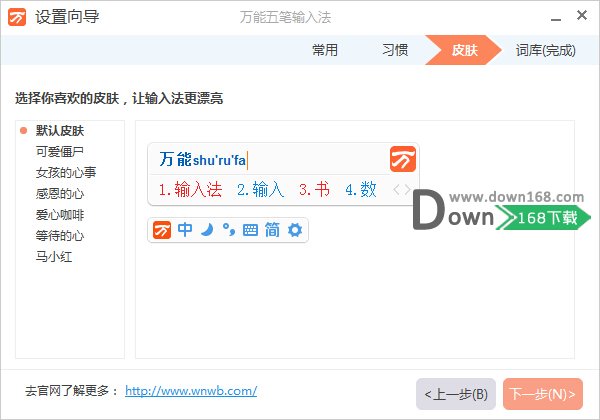Image resolution: width=600 pixels, height=420 pixels.
Task: Open the soft keyboard icon
Action: (x=250, y=230)
